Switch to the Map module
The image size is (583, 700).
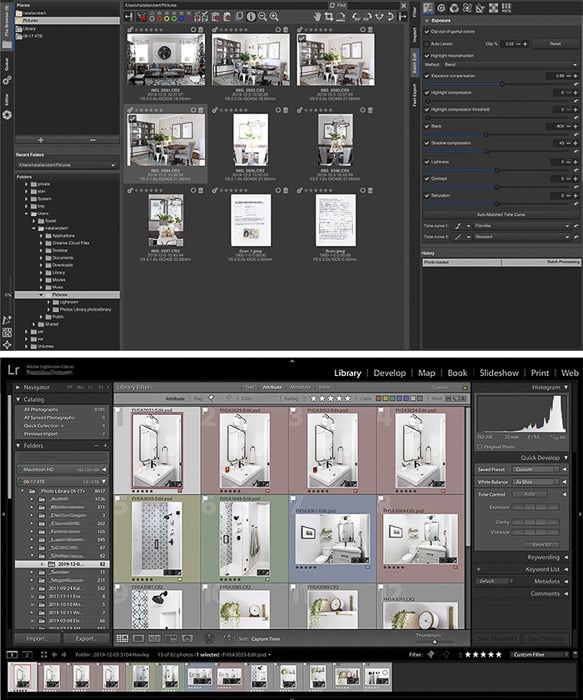(x=426, y=373)
